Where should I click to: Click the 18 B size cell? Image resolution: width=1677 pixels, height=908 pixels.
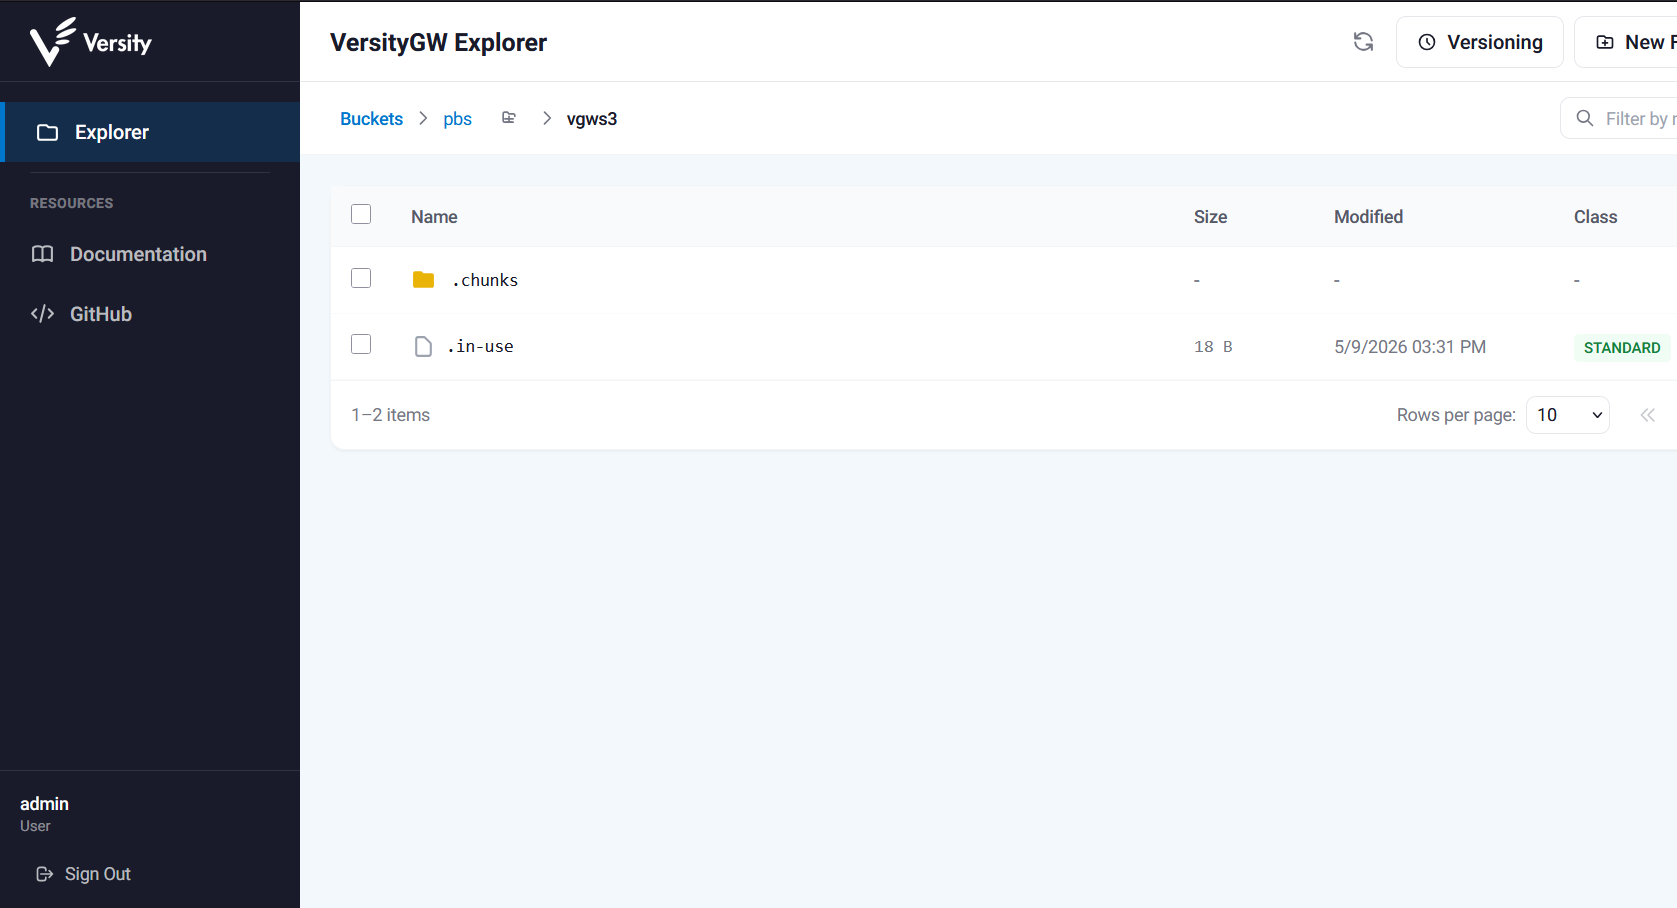pyautogui.click(x=1213, y=347)
